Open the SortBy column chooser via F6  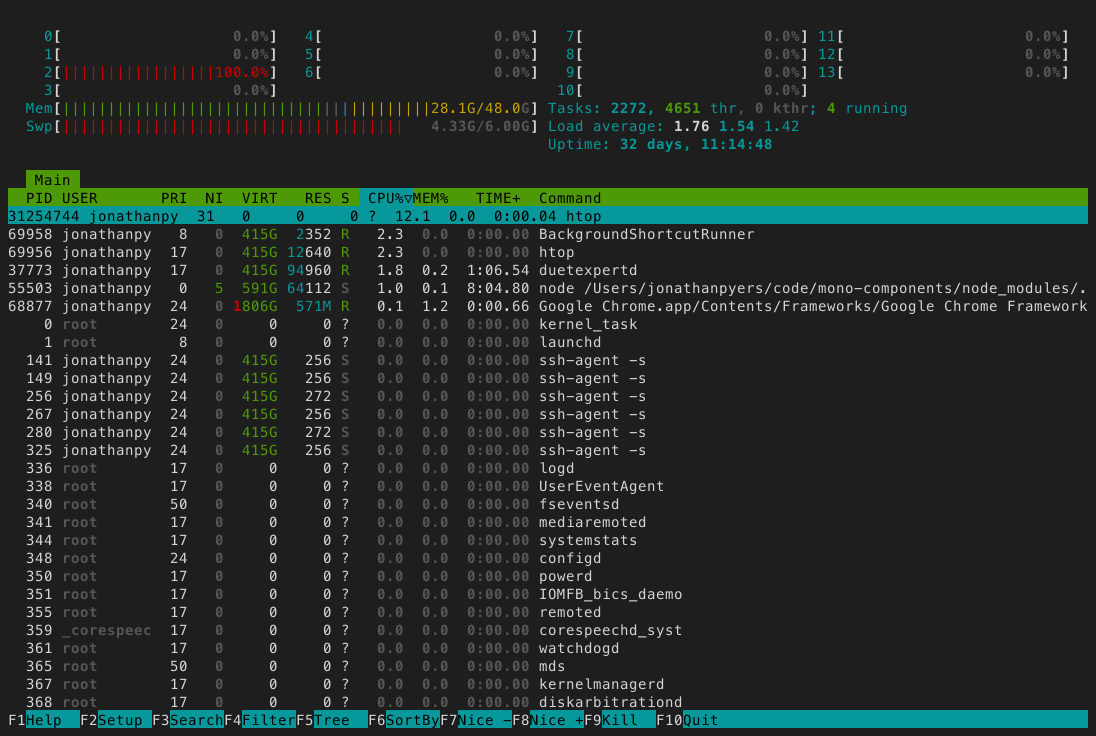click(405, 719)
